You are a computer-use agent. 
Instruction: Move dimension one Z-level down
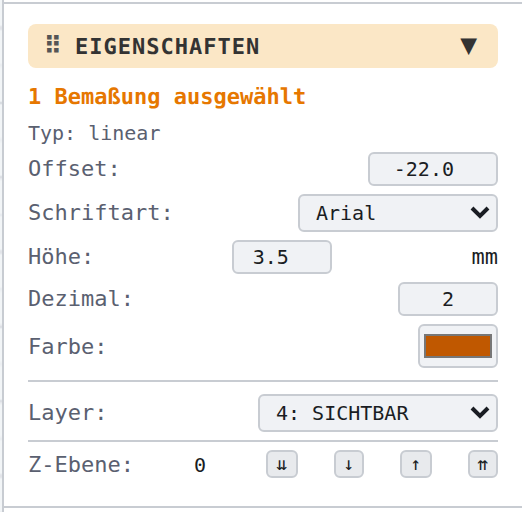point(349,464)
